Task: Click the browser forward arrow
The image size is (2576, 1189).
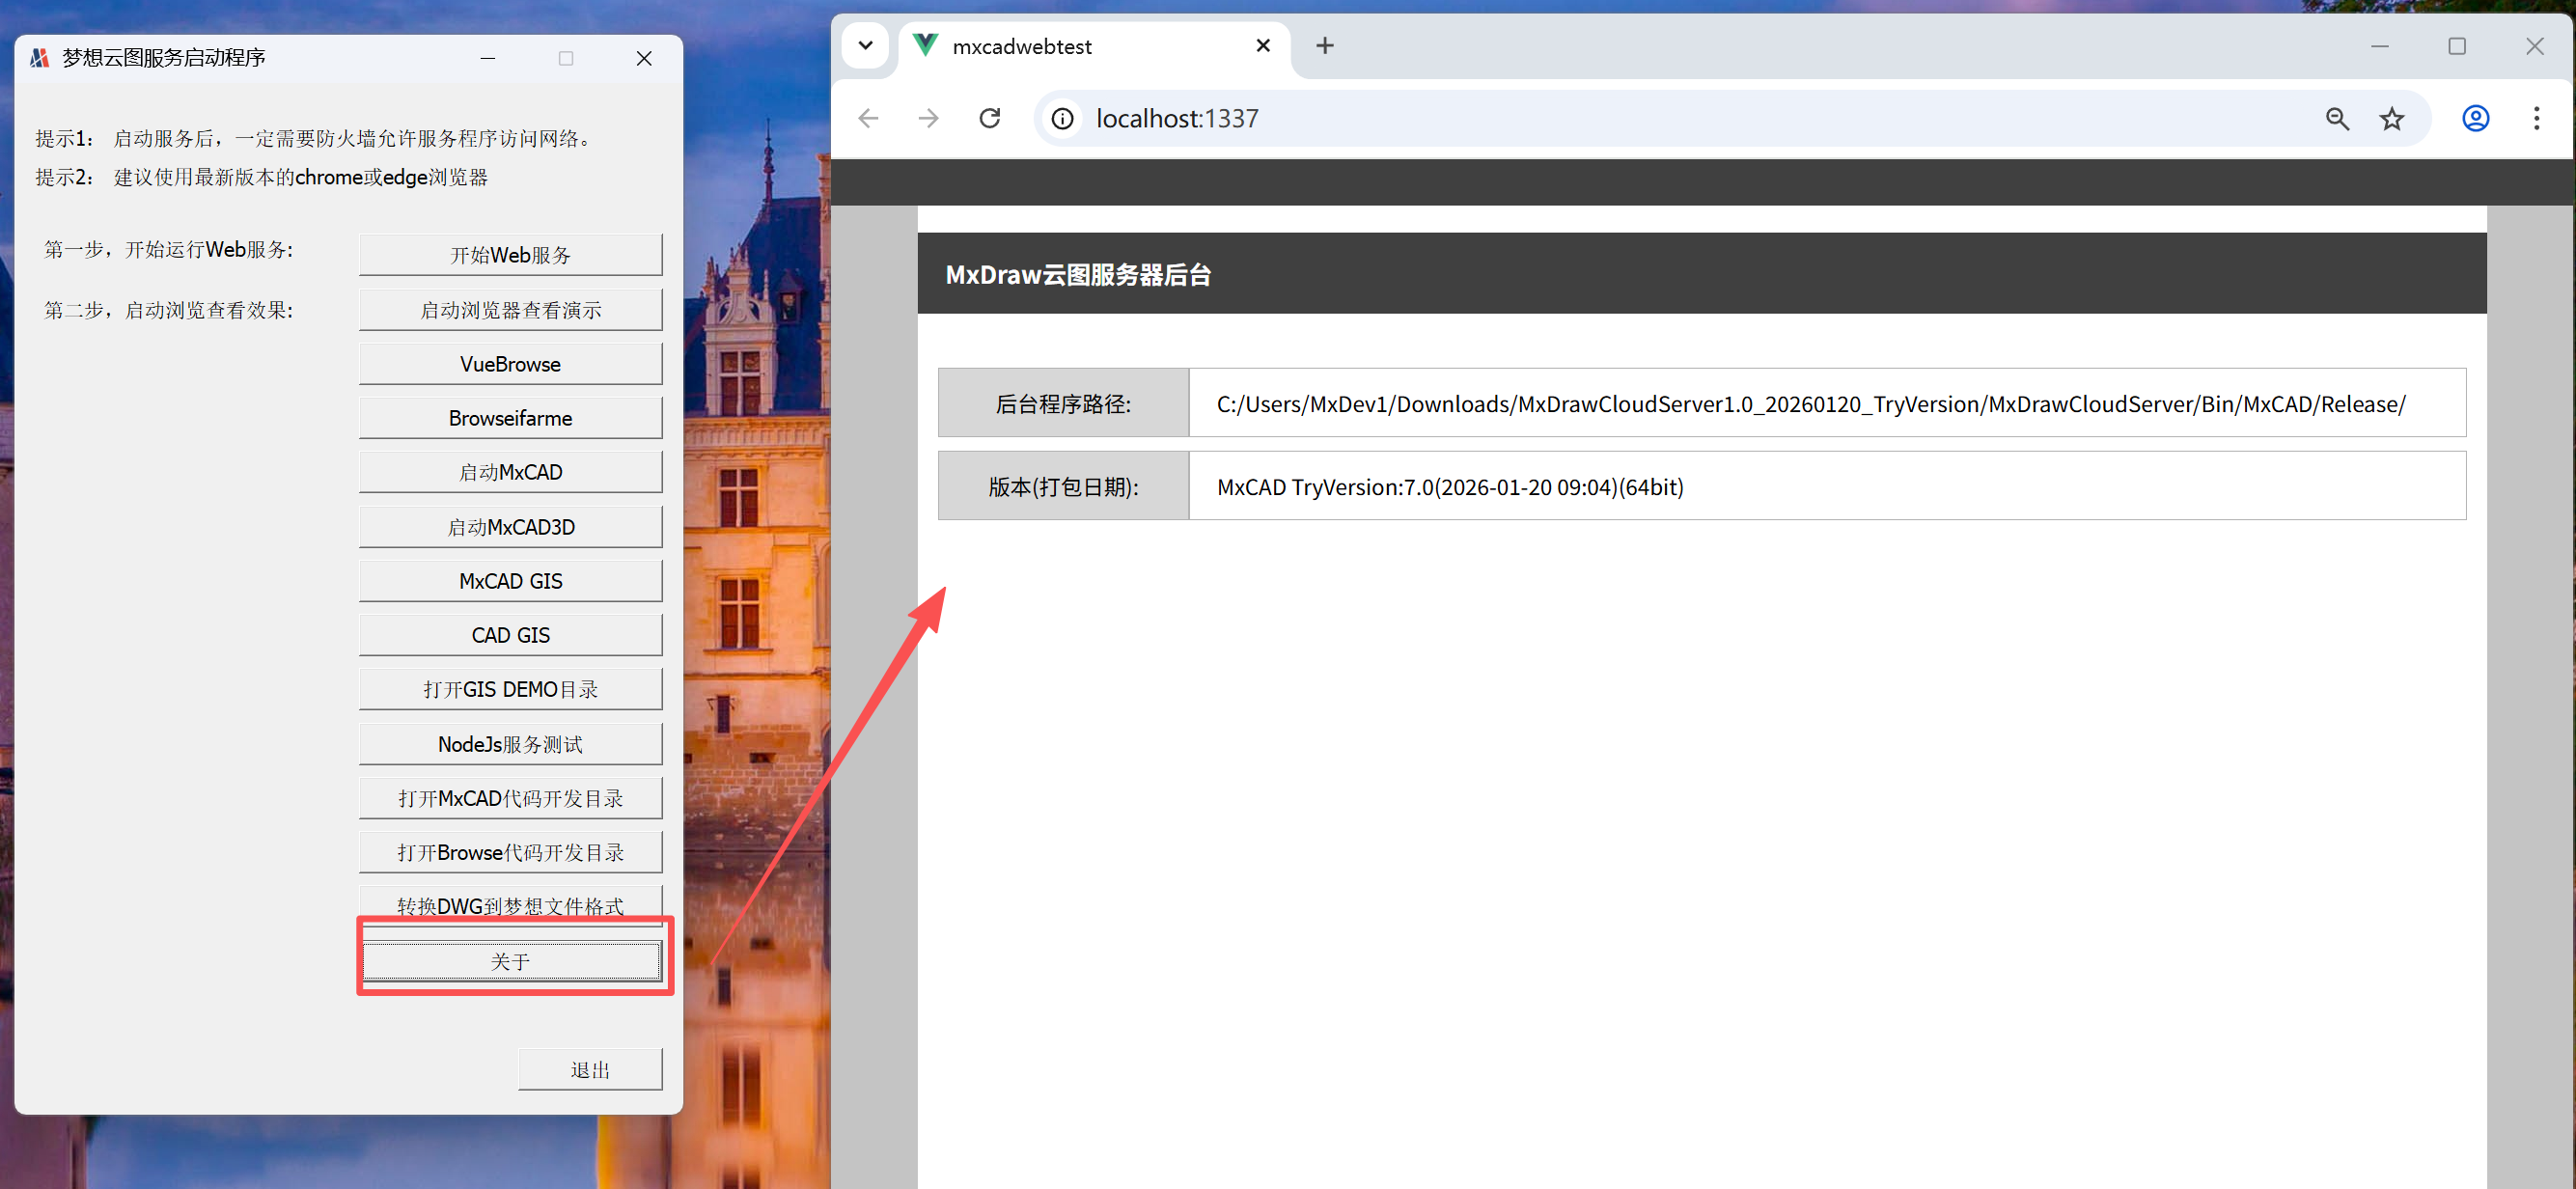Action: click(928, 118)
